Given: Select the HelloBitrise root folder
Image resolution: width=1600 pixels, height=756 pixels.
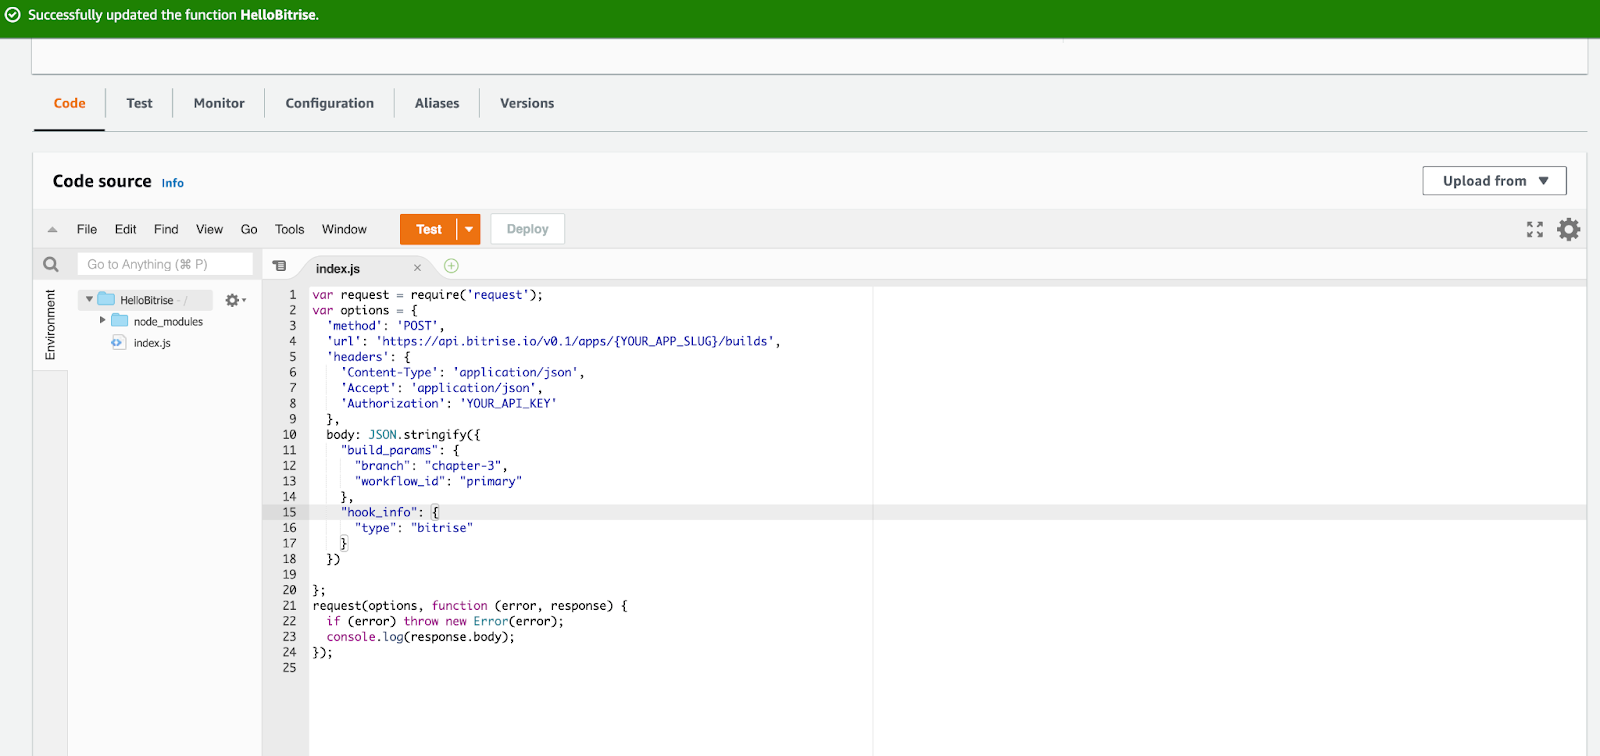Looking at the screenshot, I should 147,300.
